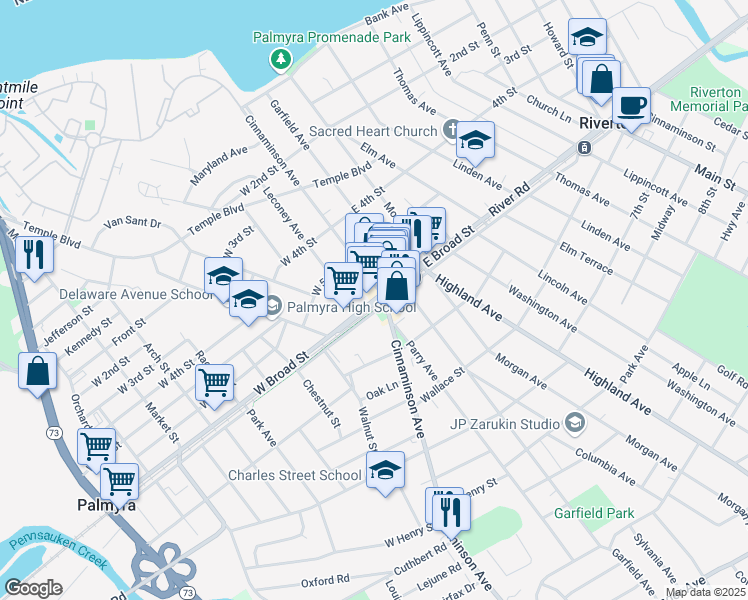Select the restaurant marker near Henry St
Screen dimensions: 748x600
(451, 516)
